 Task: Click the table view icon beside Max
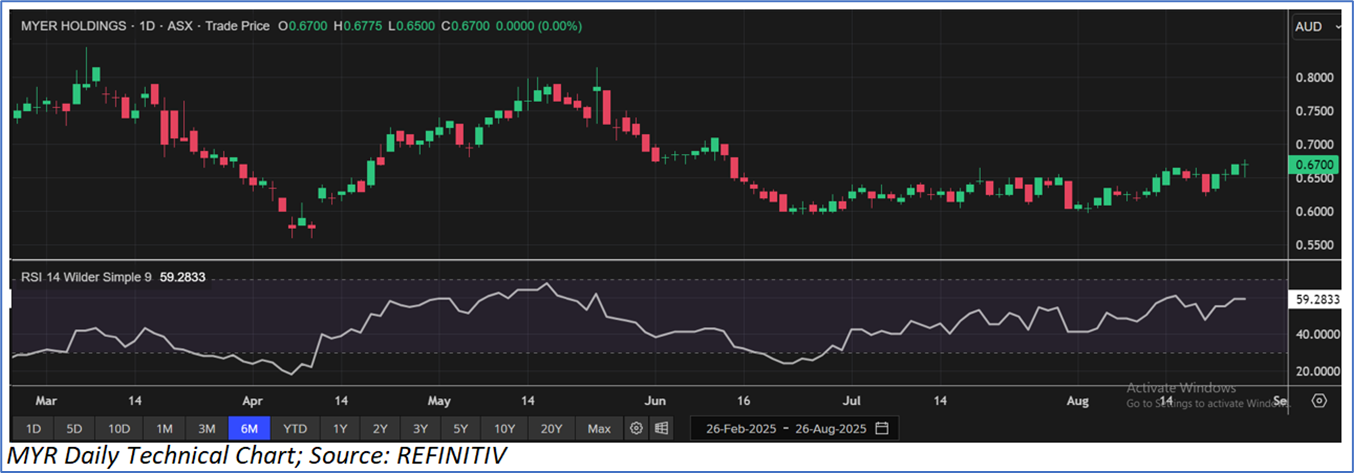coord(661,429)
